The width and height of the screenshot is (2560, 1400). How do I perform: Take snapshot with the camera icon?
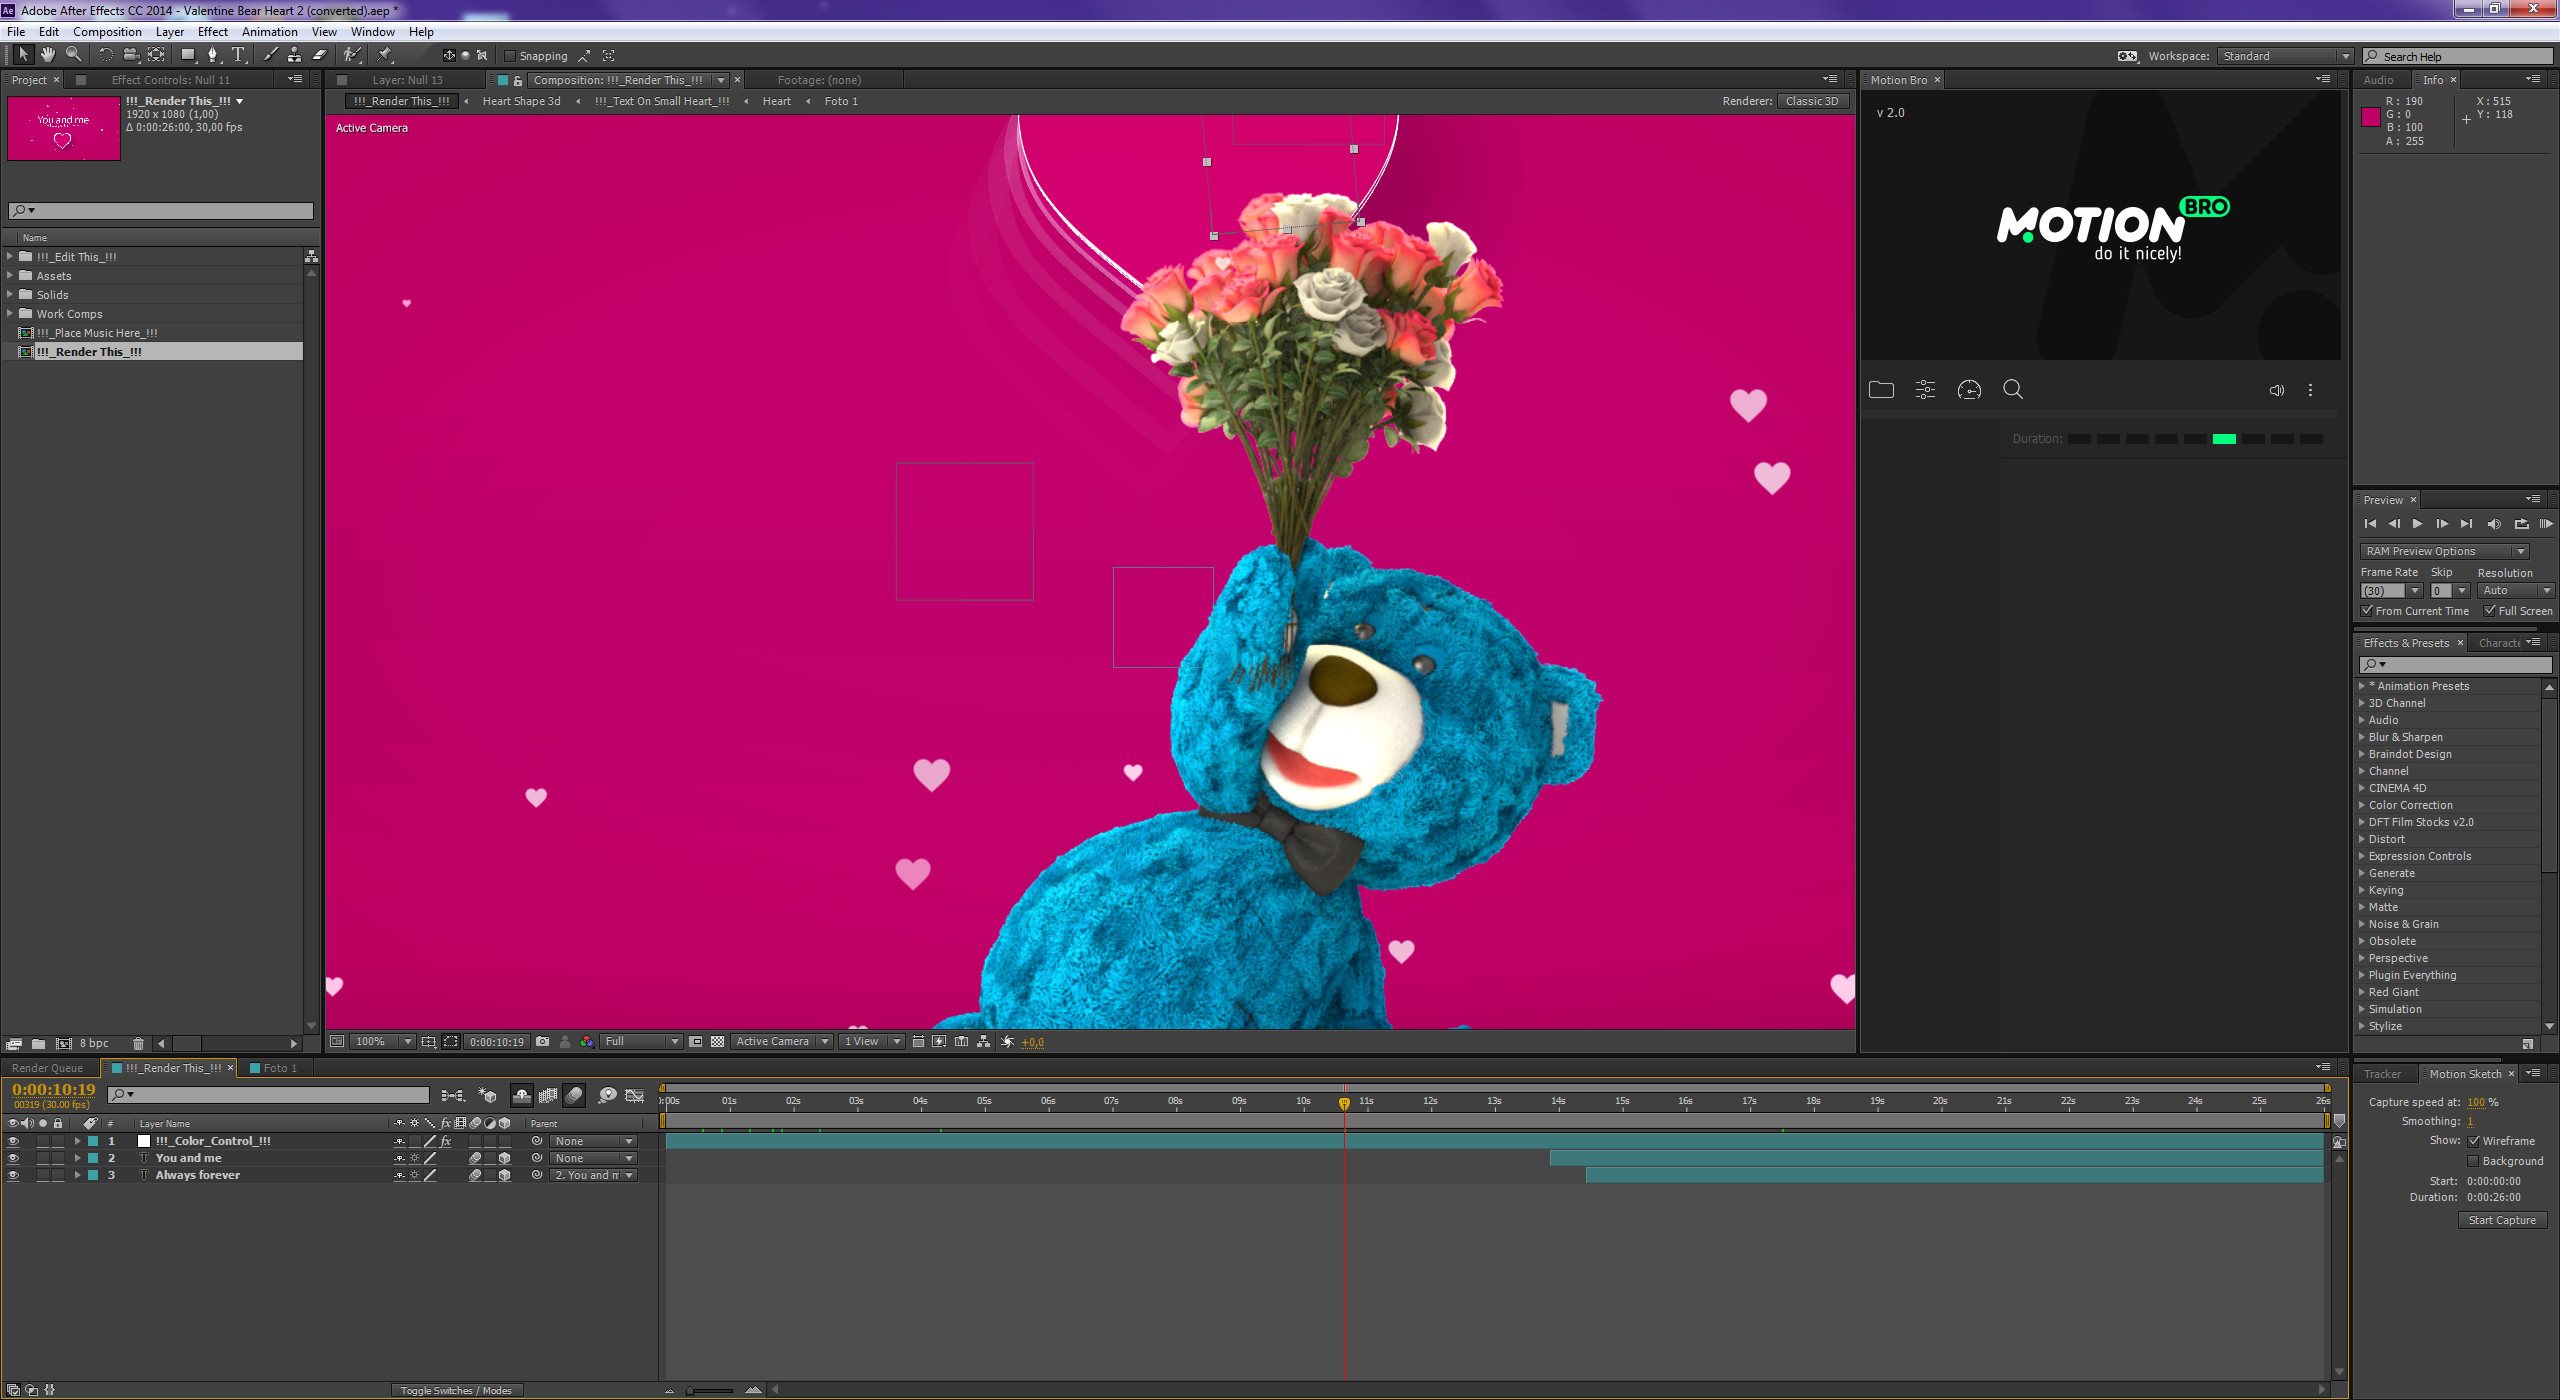pos(542,1041)
